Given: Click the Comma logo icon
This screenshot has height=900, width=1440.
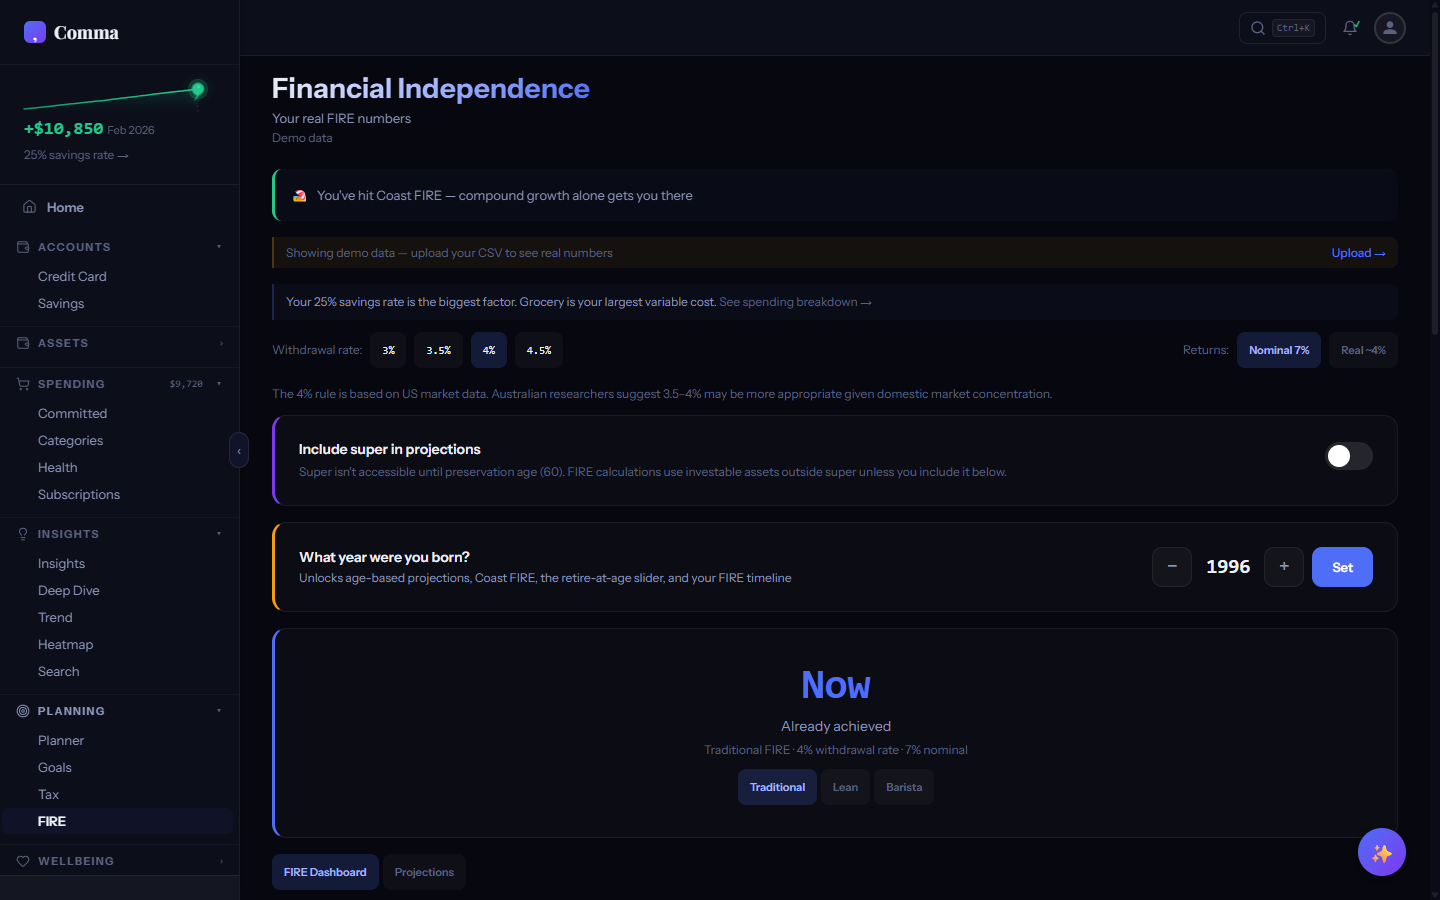Looking at the screenshot, I should tap(35, 32).
